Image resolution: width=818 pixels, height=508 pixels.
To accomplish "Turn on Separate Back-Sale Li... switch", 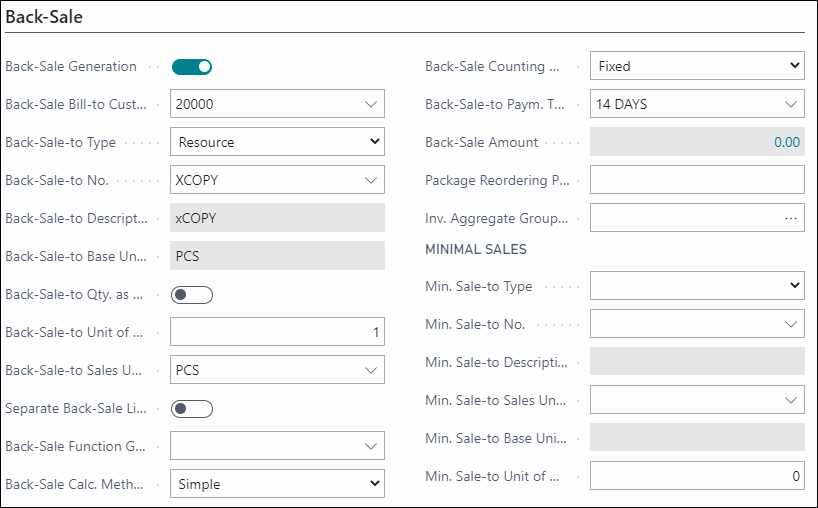I will [x=192, y=409].
